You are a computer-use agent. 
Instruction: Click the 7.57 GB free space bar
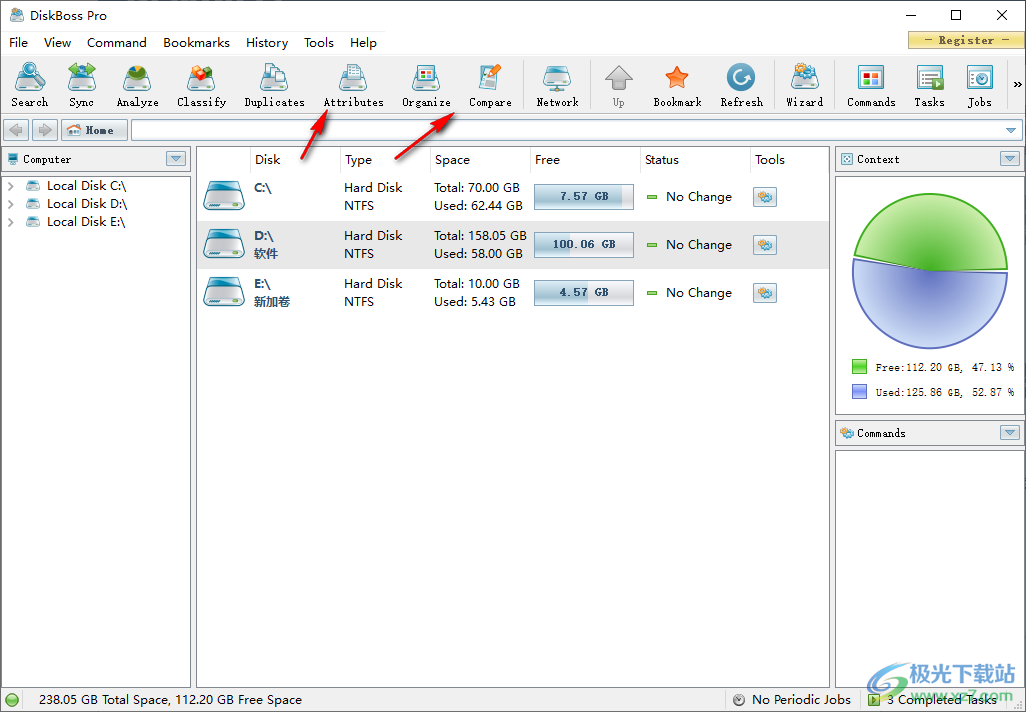coord(584,197)
